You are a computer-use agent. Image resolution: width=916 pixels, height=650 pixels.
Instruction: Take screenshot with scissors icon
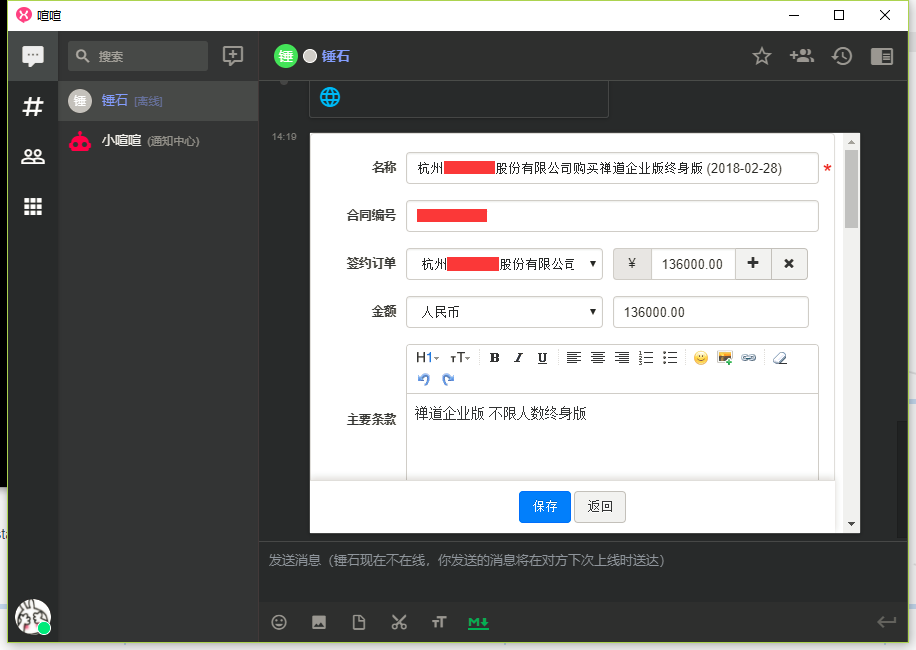pos(399,622)
